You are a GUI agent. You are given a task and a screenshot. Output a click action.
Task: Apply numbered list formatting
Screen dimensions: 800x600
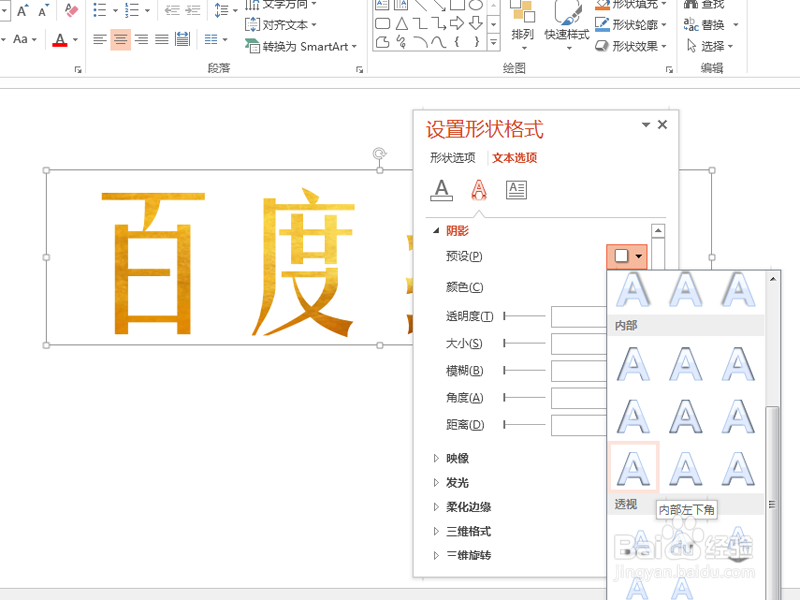tap(132, 10)
